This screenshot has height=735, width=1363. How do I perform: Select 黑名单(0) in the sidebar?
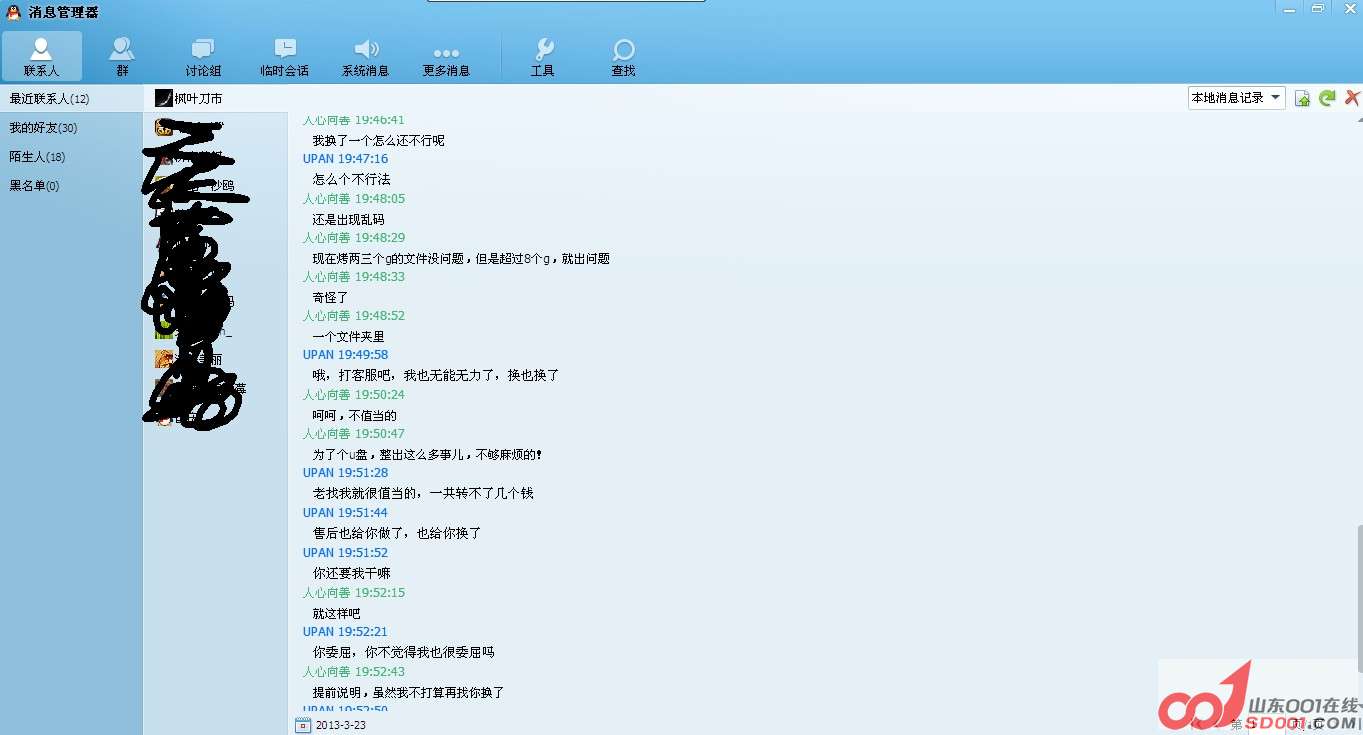[71, 186]
